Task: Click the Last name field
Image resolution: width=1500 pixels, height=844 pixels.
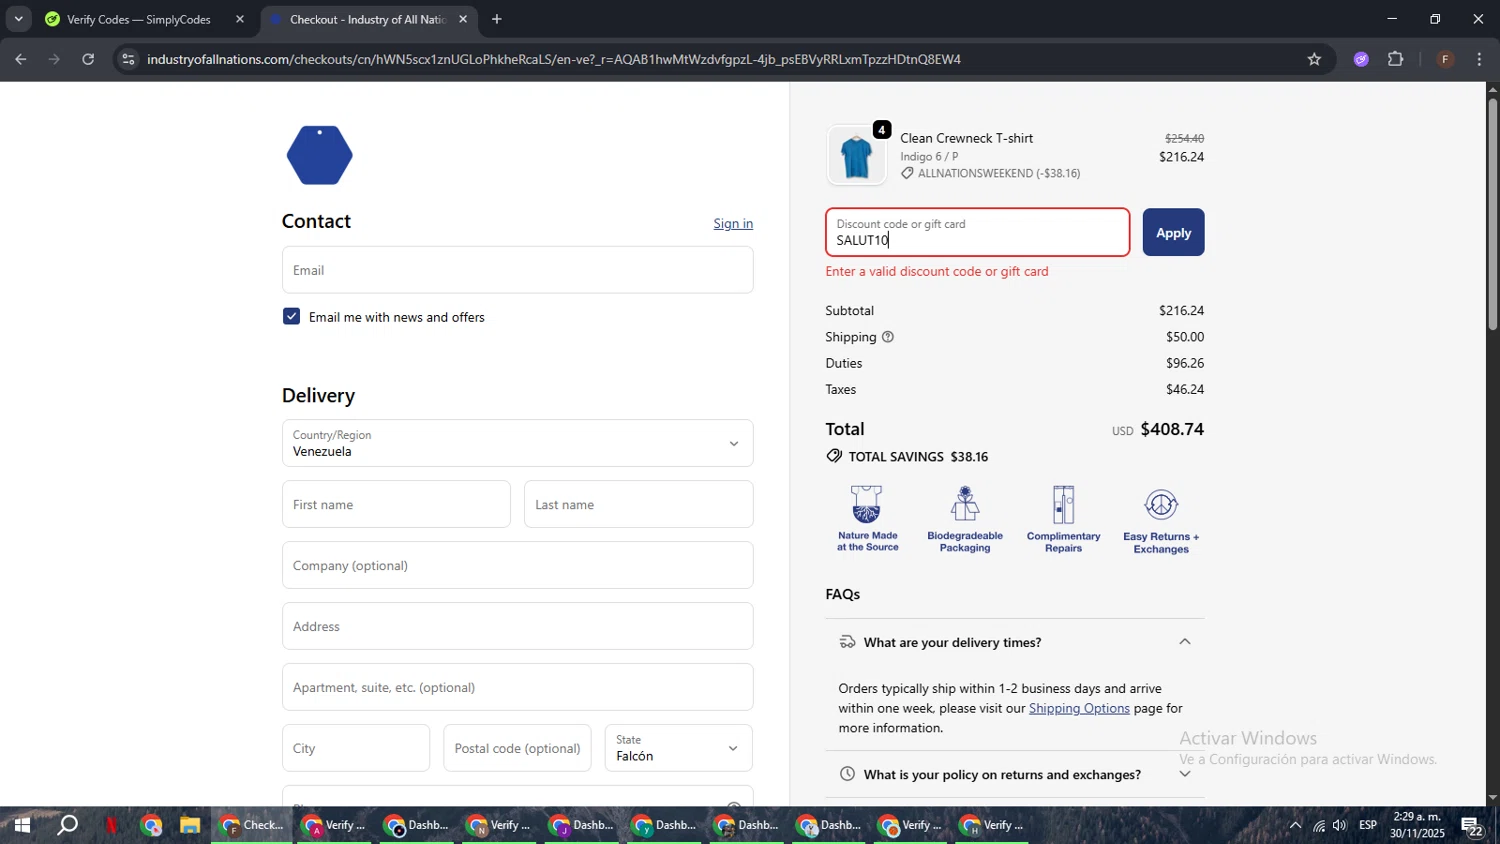Action: pos(638,504)
